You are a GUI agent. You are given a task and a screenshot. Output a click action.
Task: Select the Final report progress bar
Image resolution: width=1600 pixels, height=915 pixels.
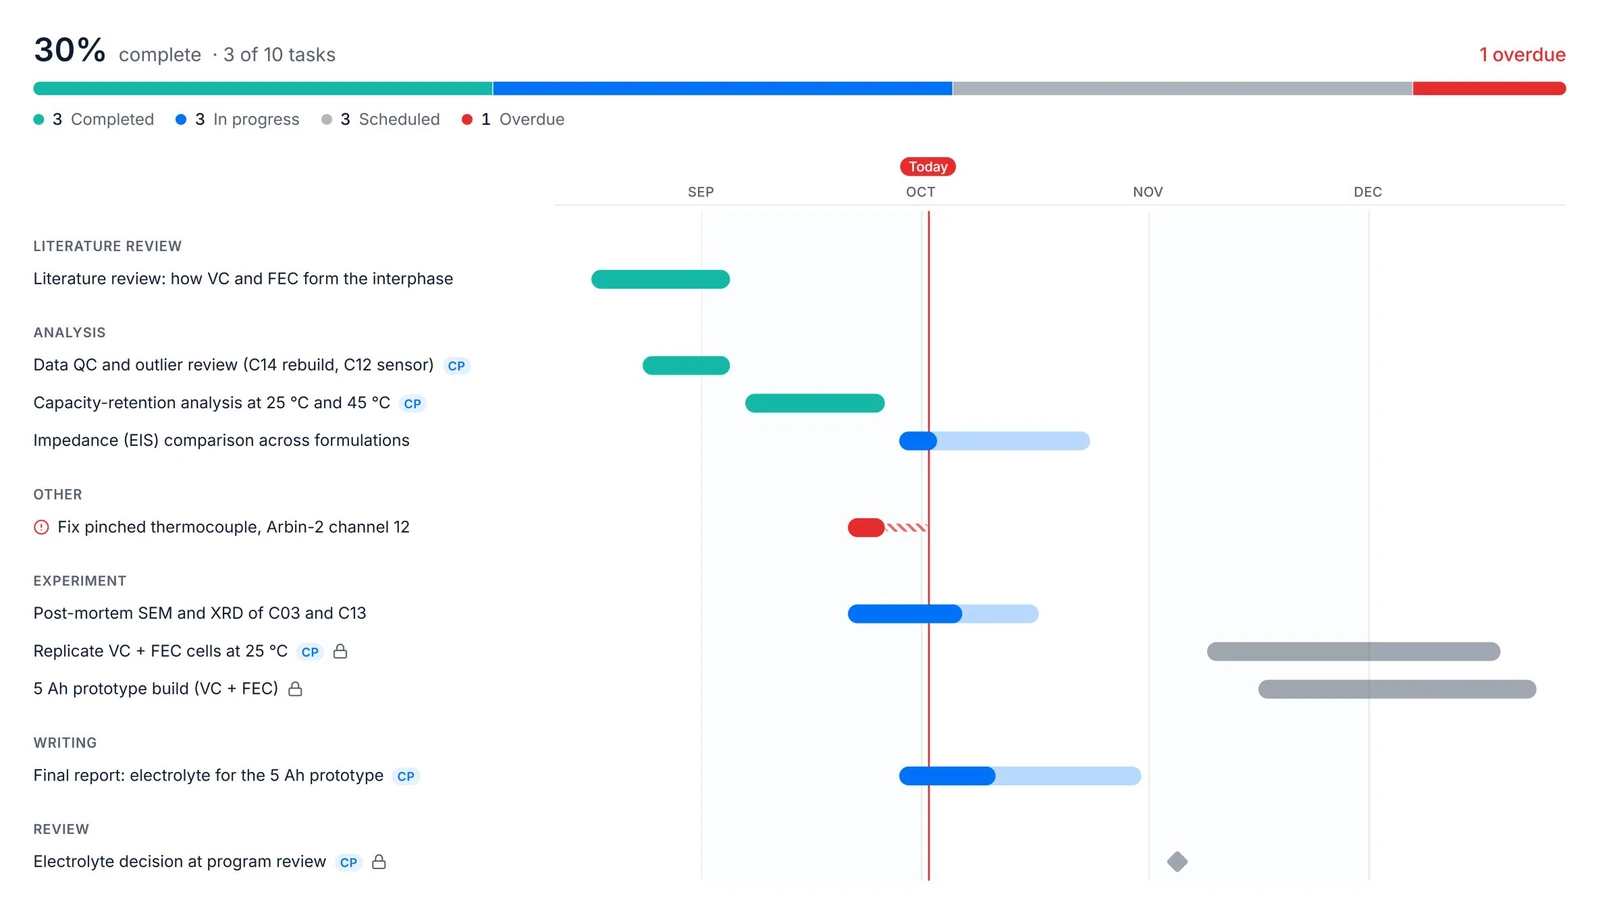point(1020,776)
